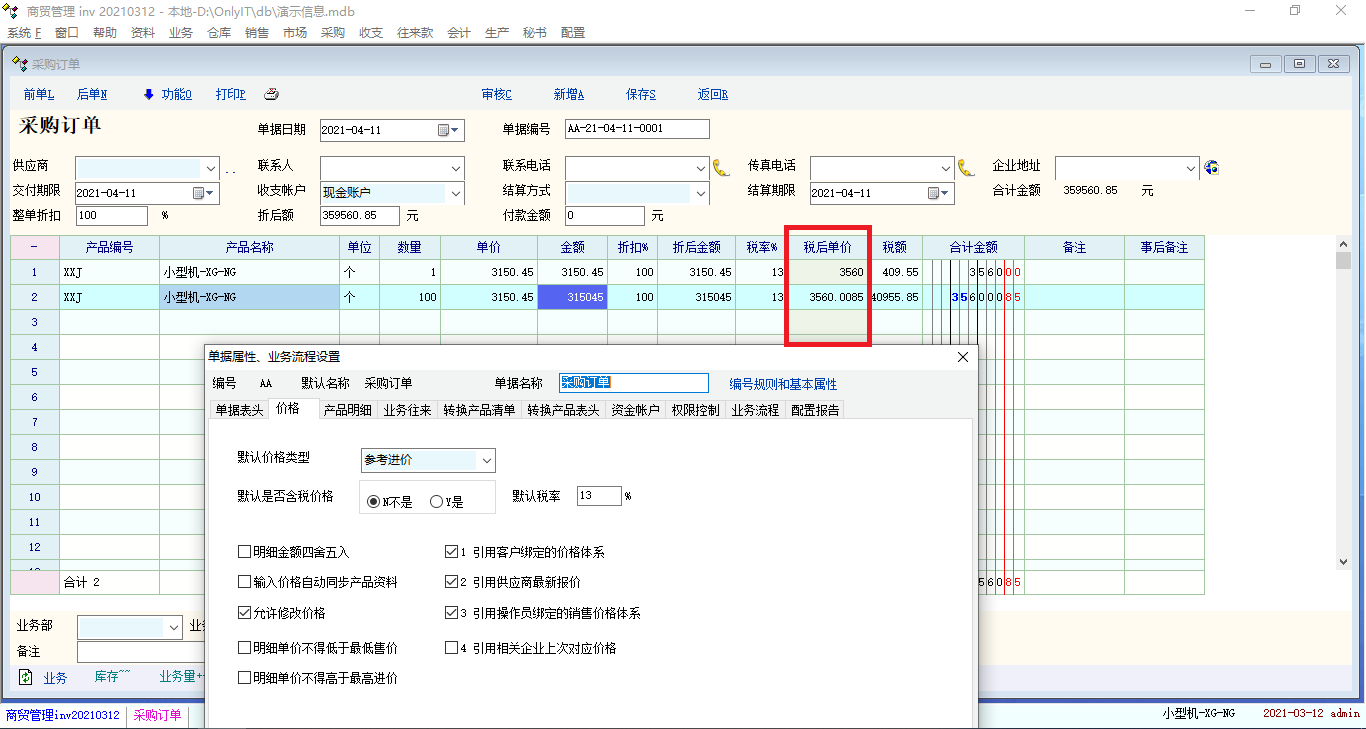Enable the 明细金额四舍五入 checkbox
Screen dimensions: 1366x729
click(245, 552)
